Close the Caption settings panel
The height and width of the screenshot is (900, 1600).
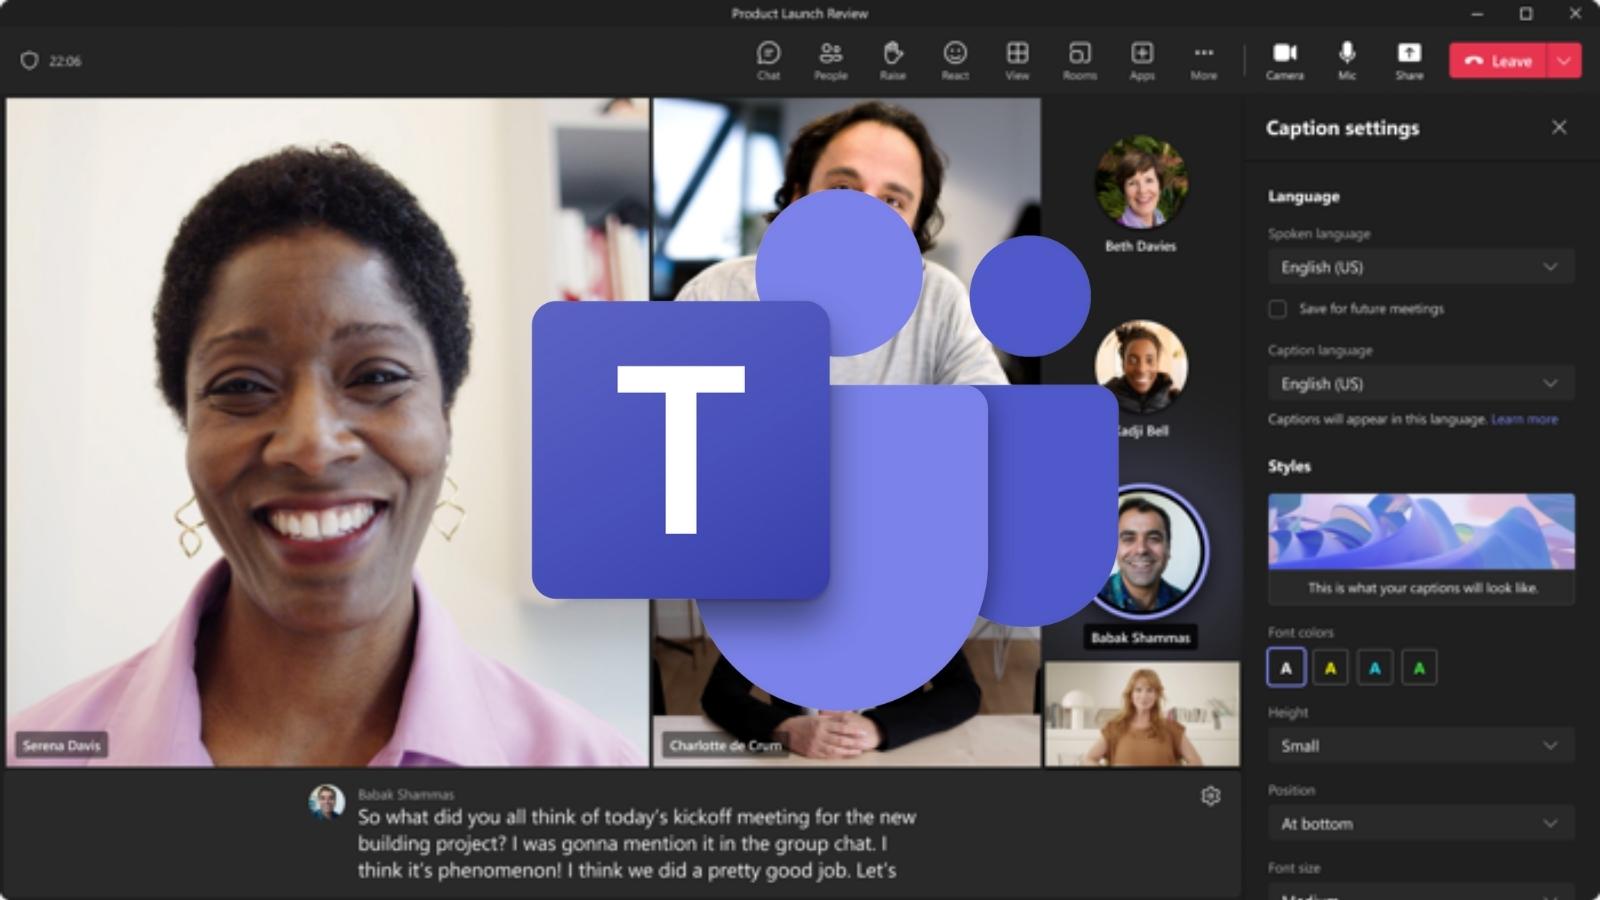[1559, 127]
